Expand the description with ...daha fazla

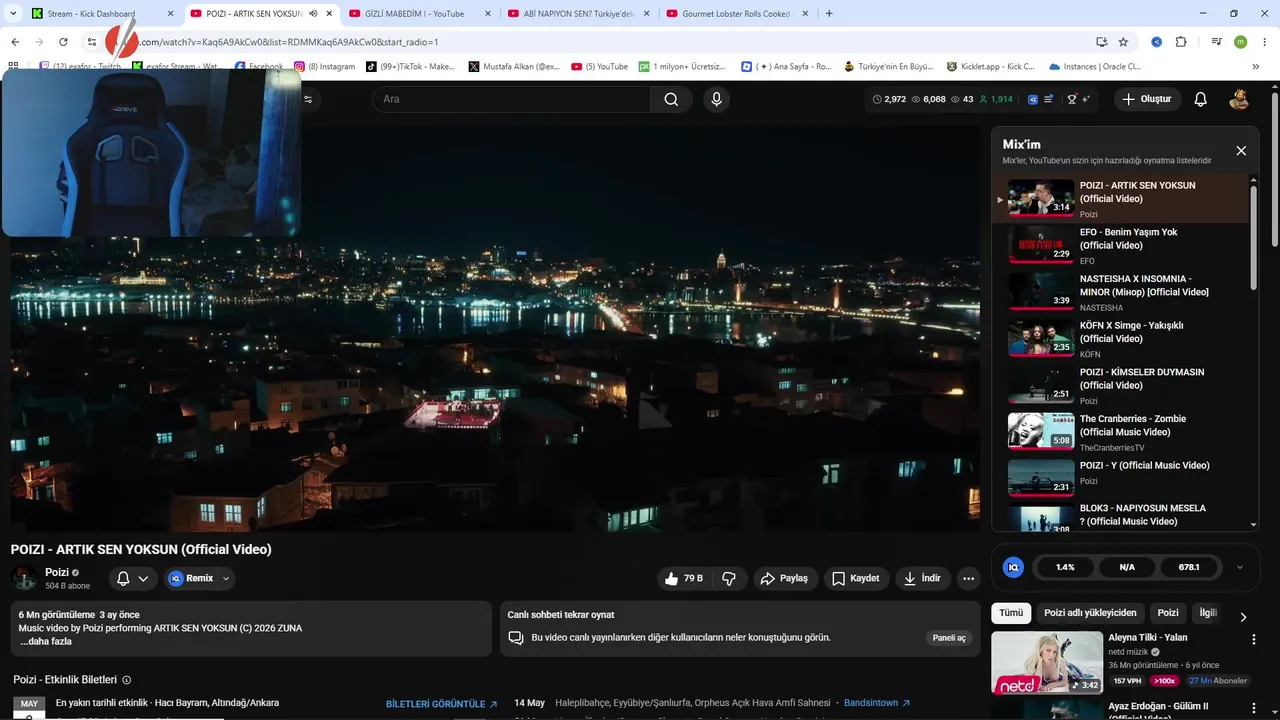click(x=46, y=642)
